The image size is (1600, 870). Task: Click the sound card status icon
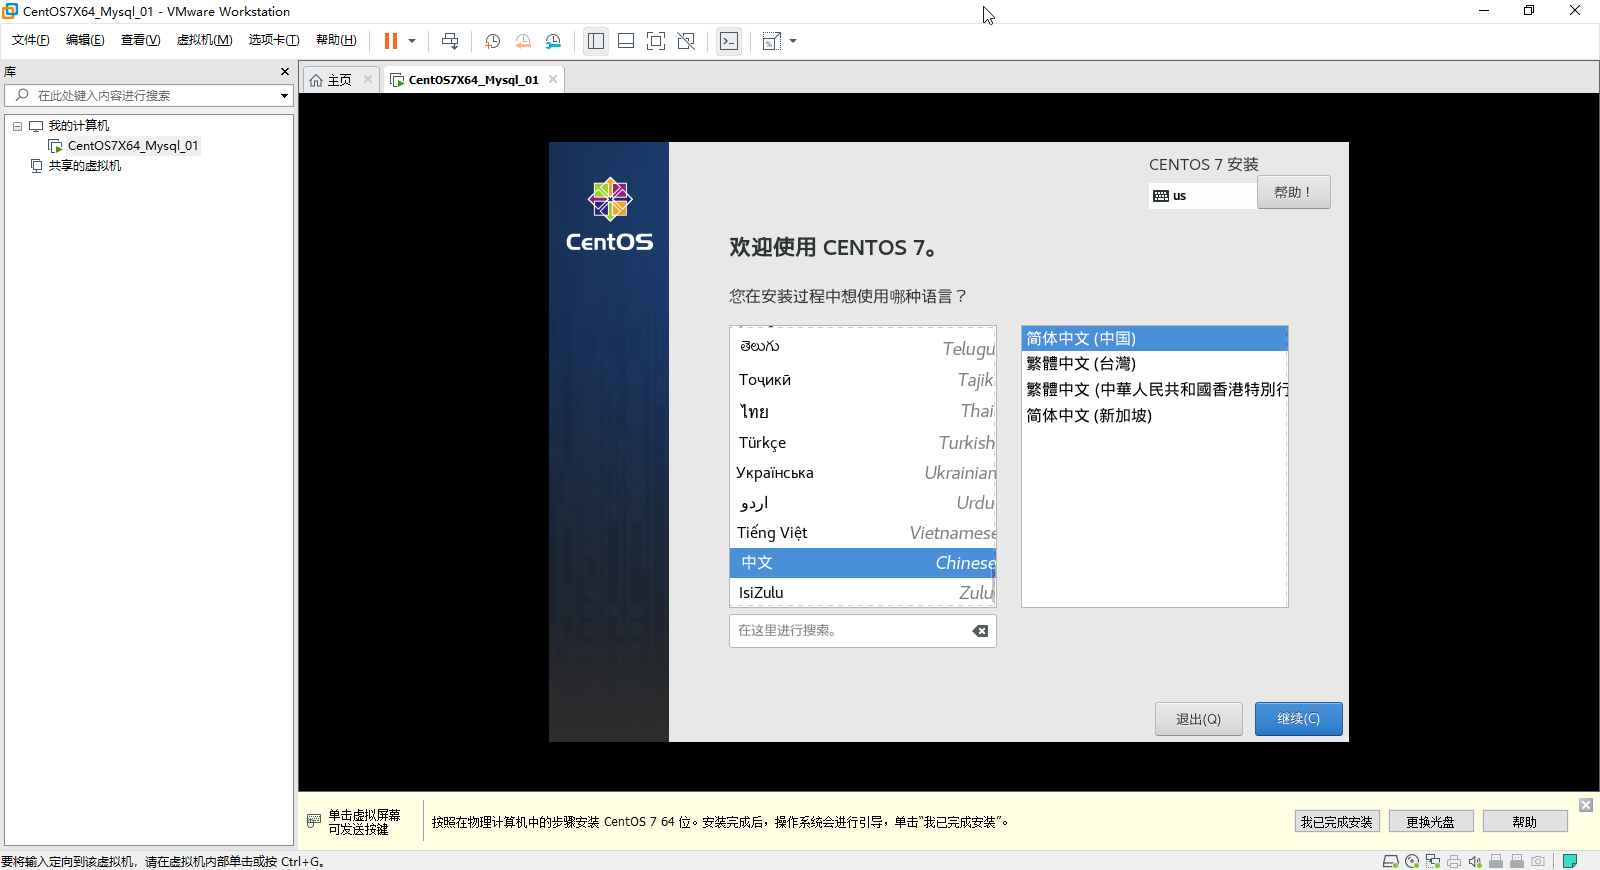[x=1475, y=861]
